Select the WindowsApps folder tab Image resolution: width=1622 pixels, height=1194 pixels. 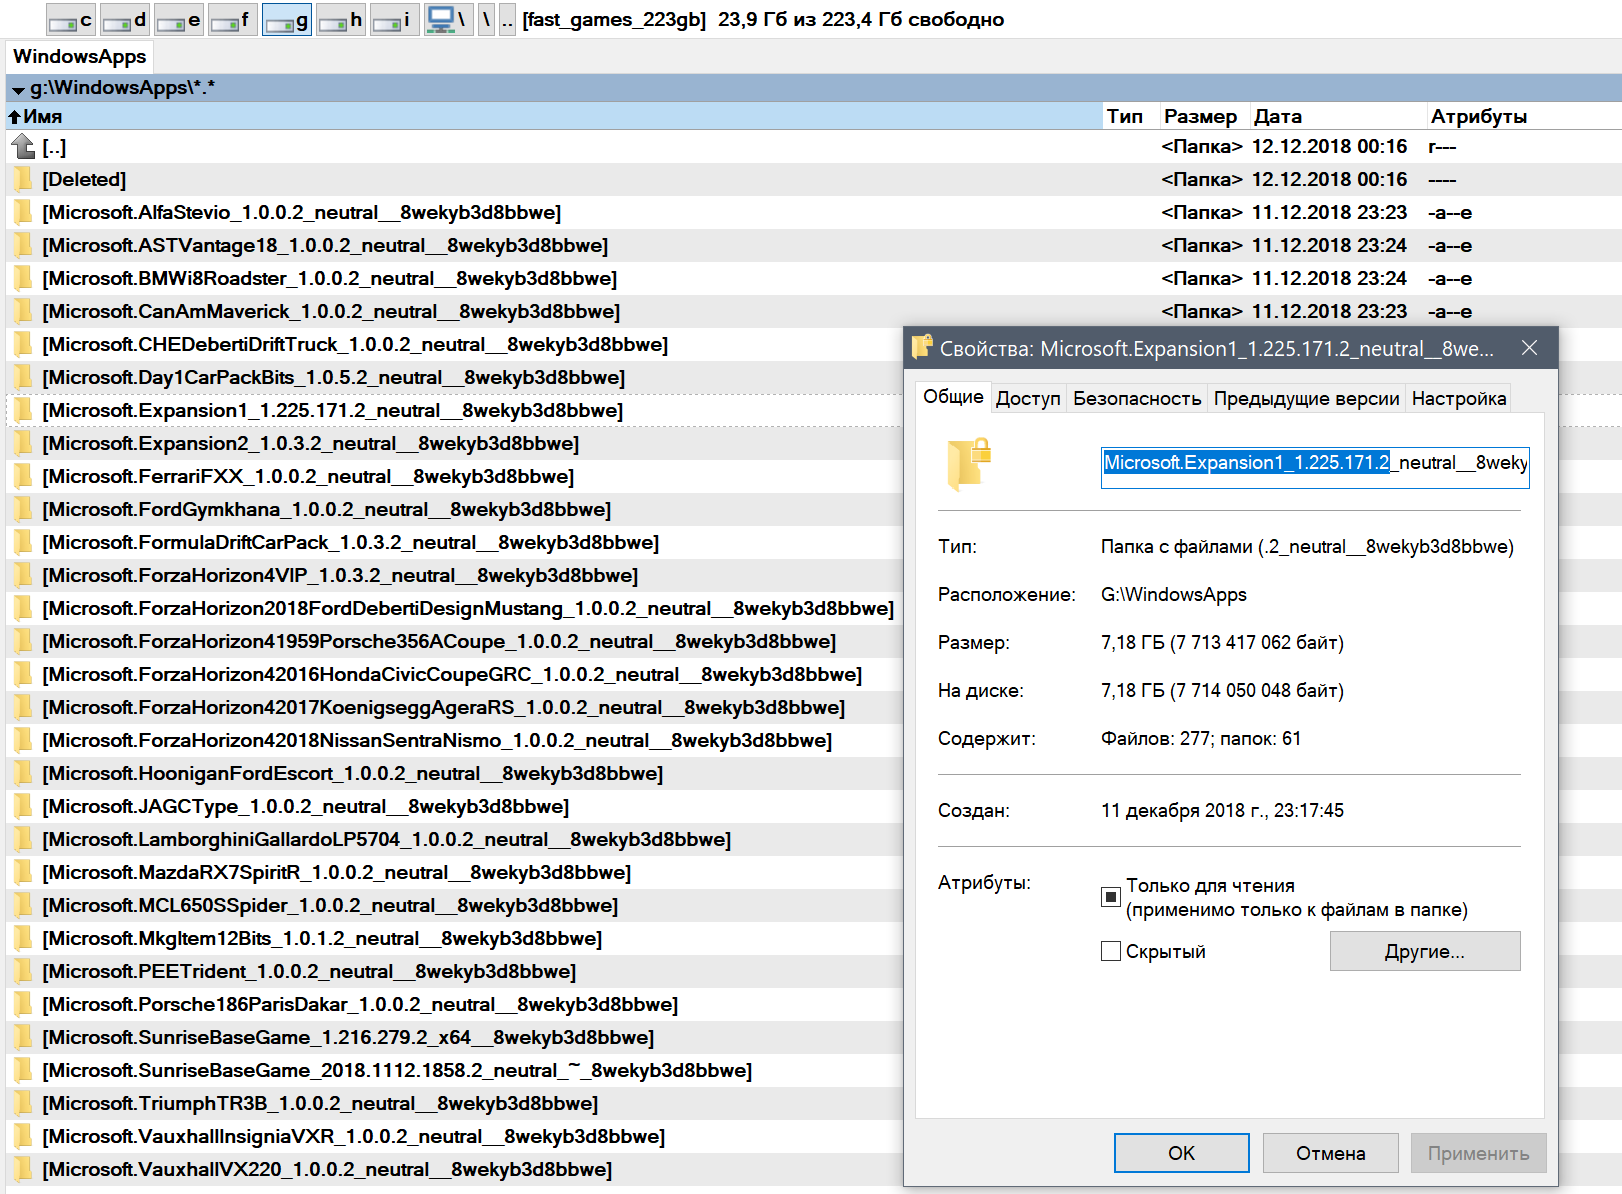(80, 57)
